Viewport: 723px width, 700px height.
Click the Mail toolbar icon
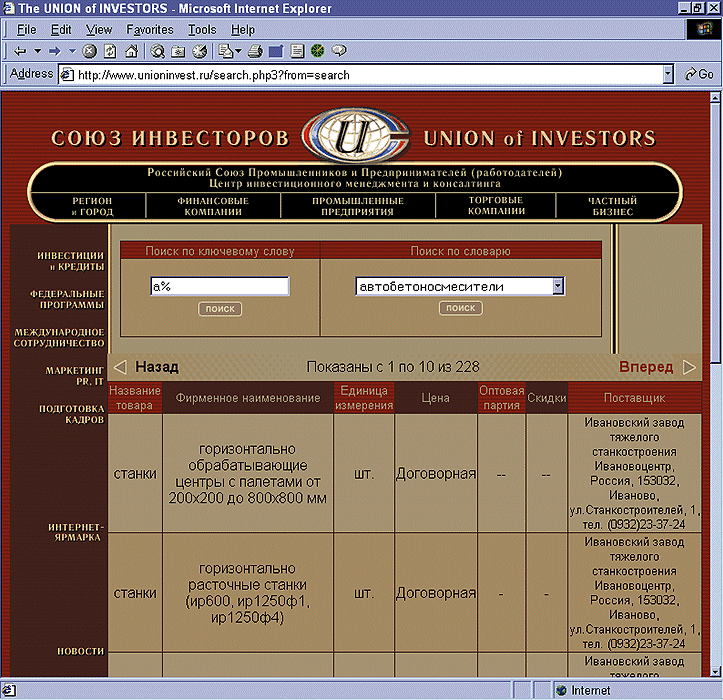226,51
